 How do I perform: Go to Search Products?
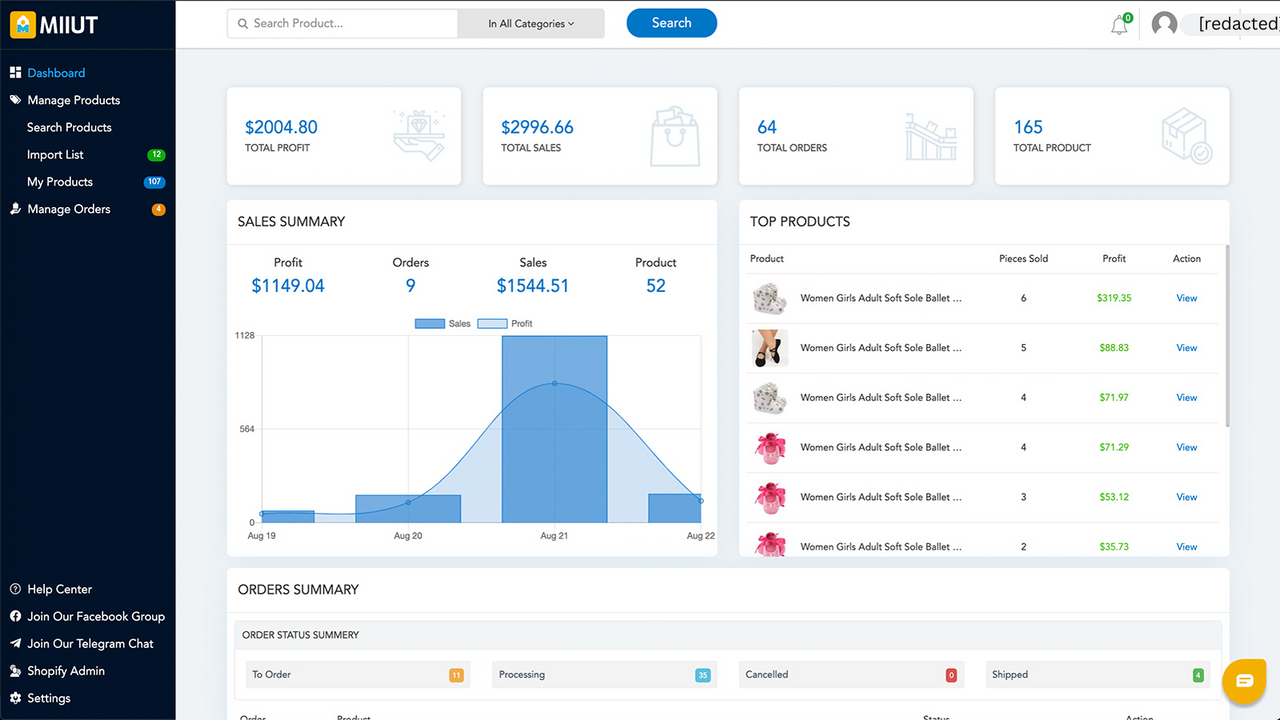(69, 127)
